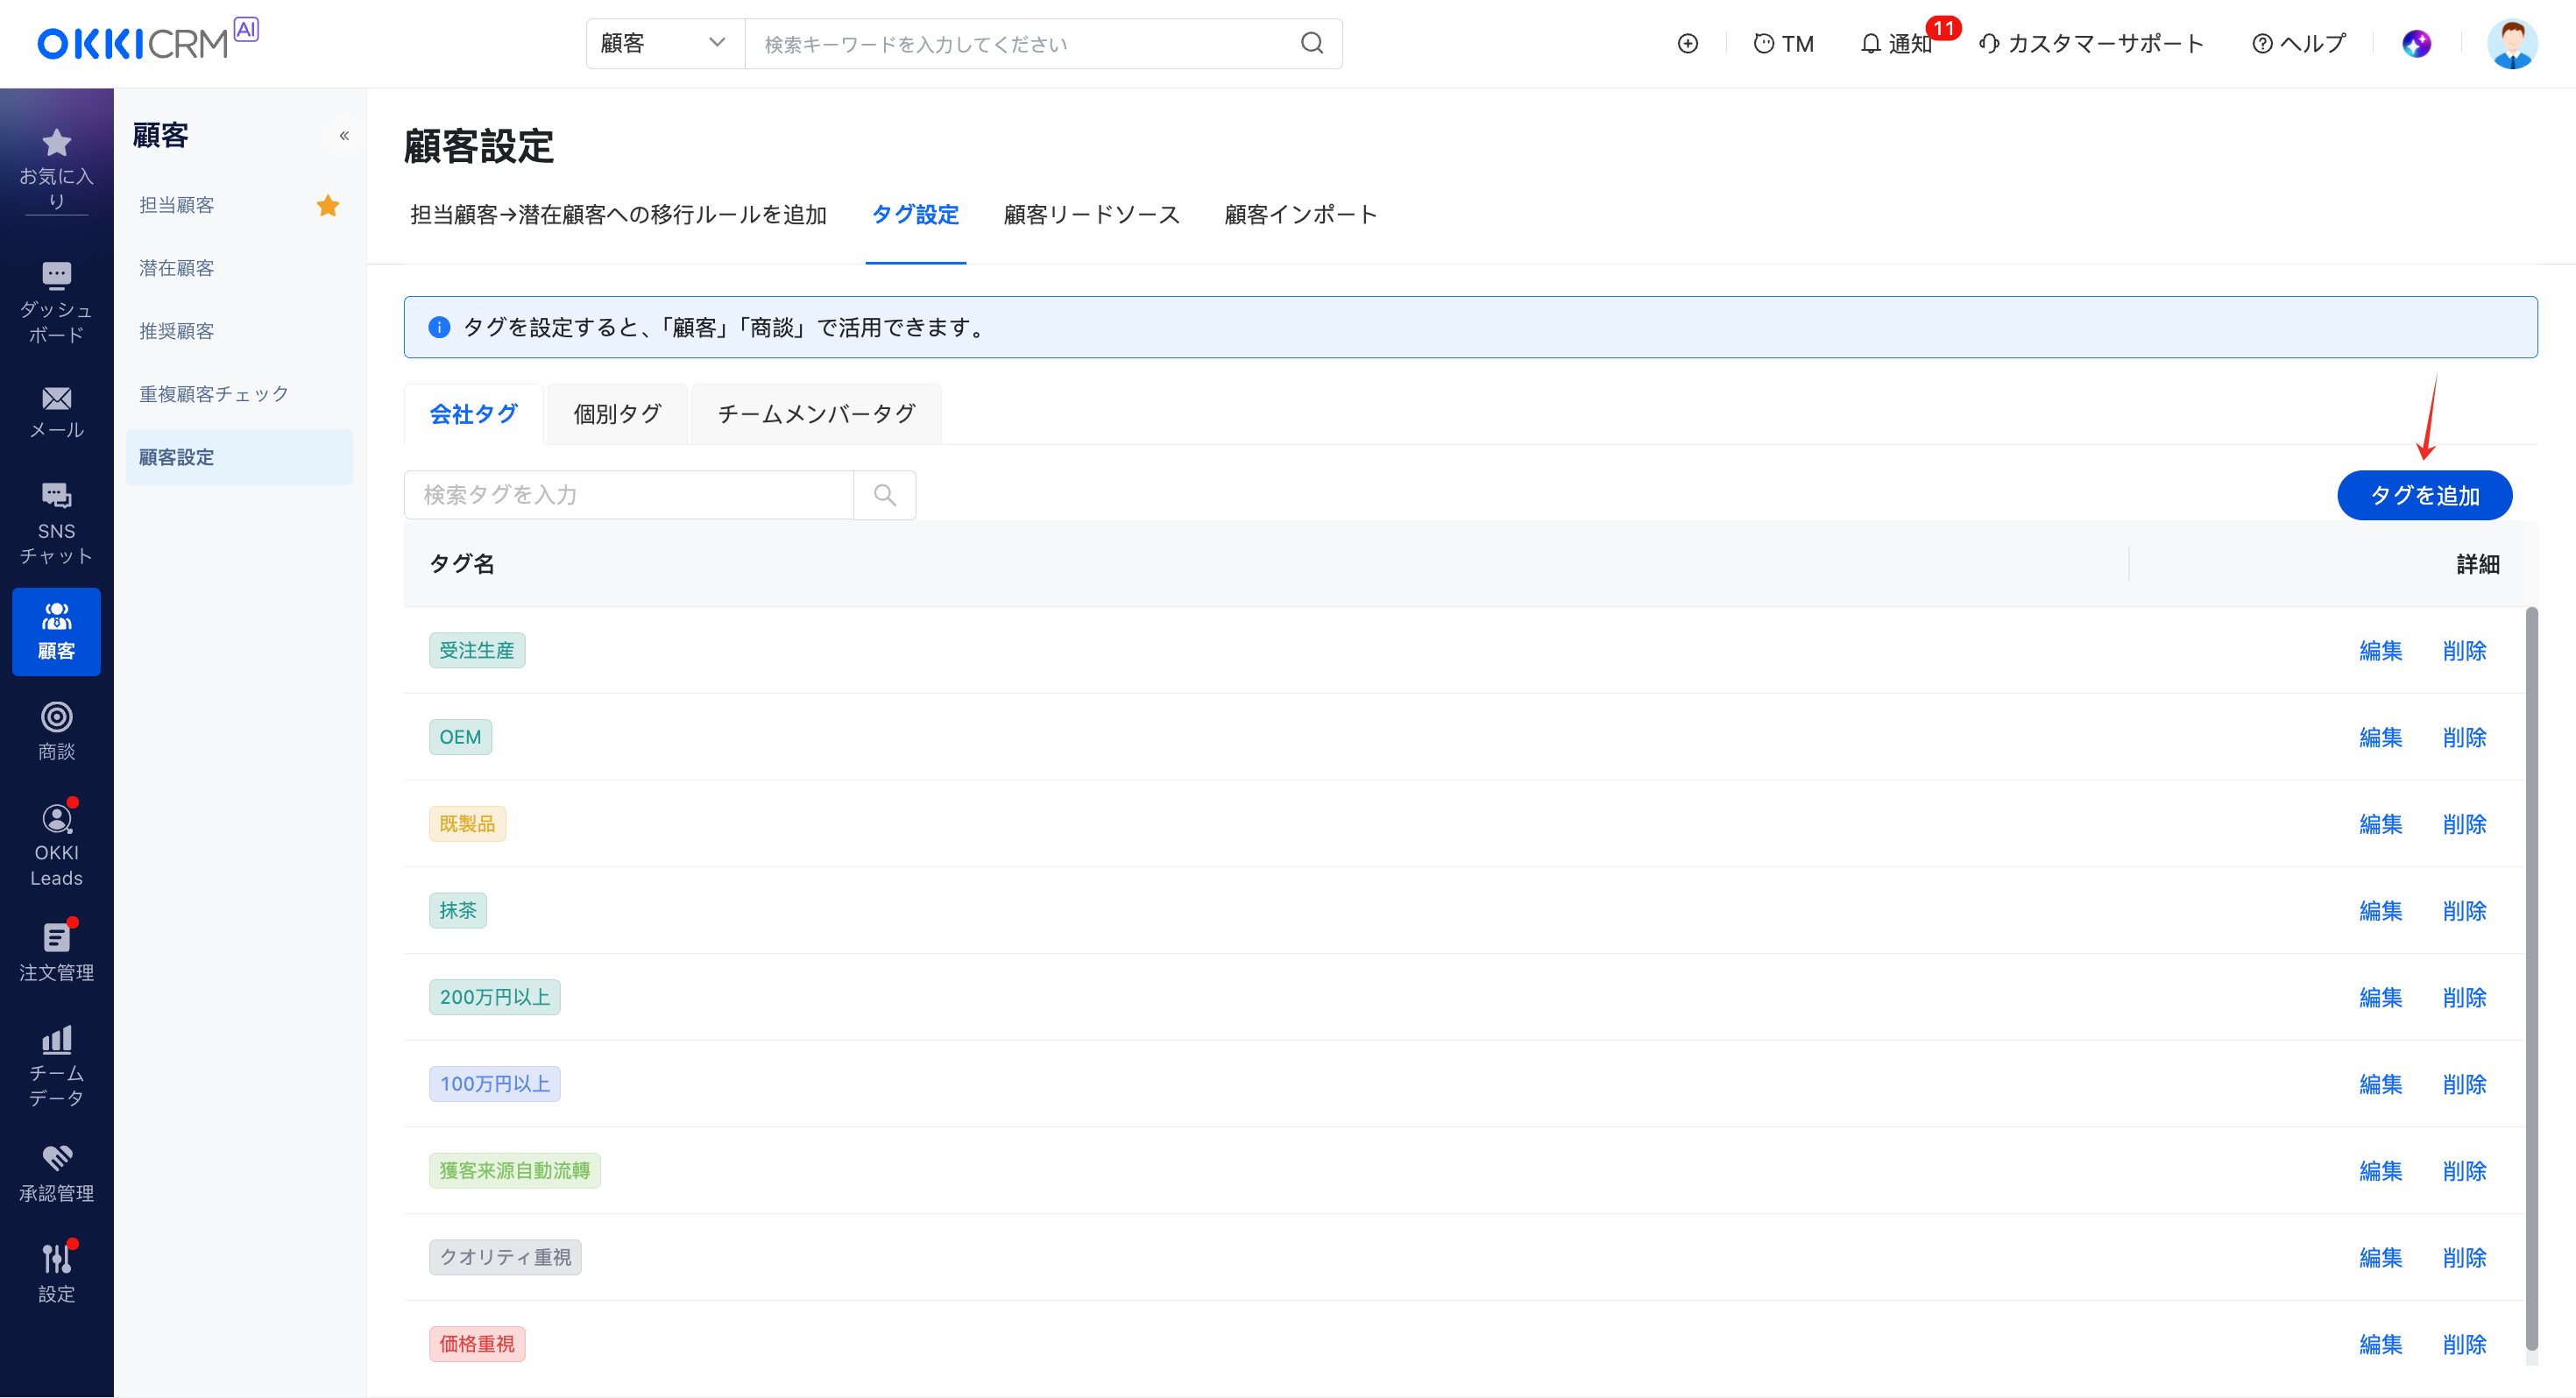Click 削除 for the 抹茶 tag
Screen dimensions: 2576x1398
(x=2464, y=911)
